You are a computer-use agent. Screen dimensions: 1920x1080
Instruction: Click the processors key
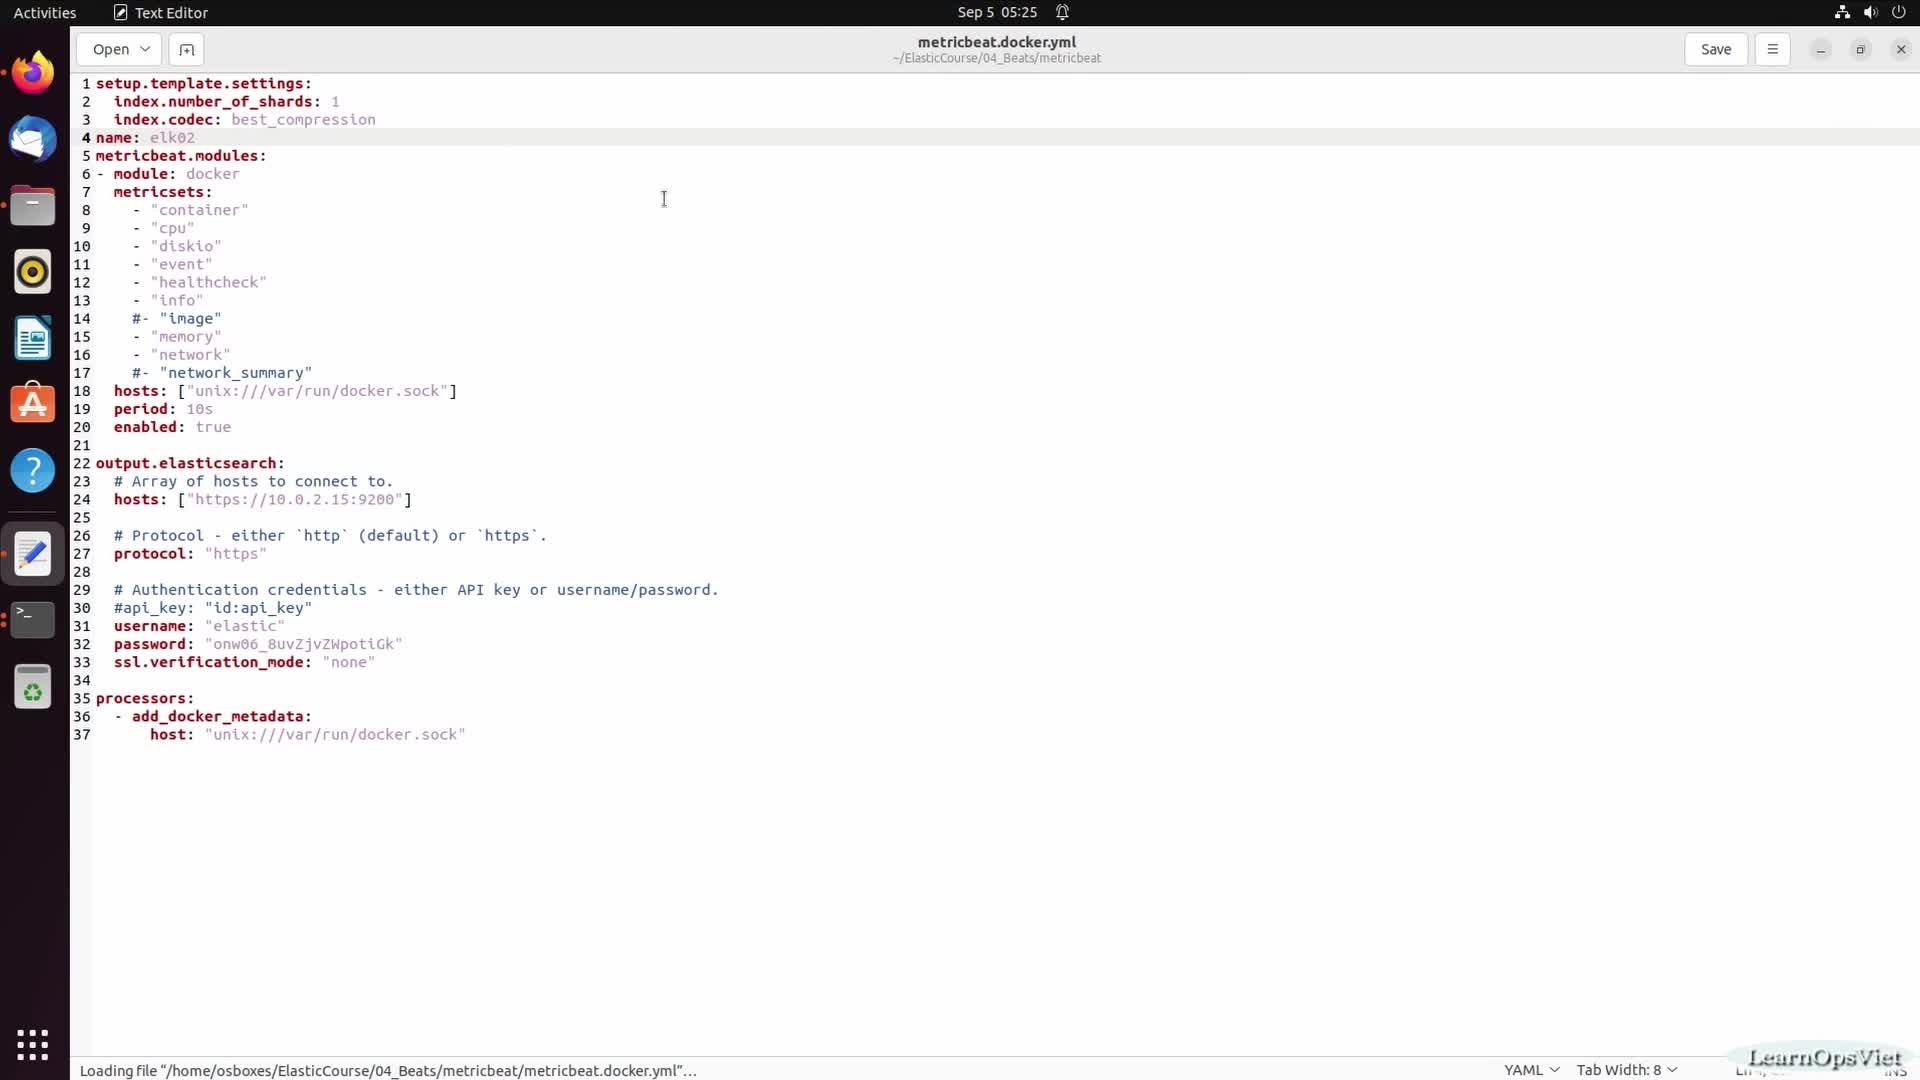[x=145, y=698]
